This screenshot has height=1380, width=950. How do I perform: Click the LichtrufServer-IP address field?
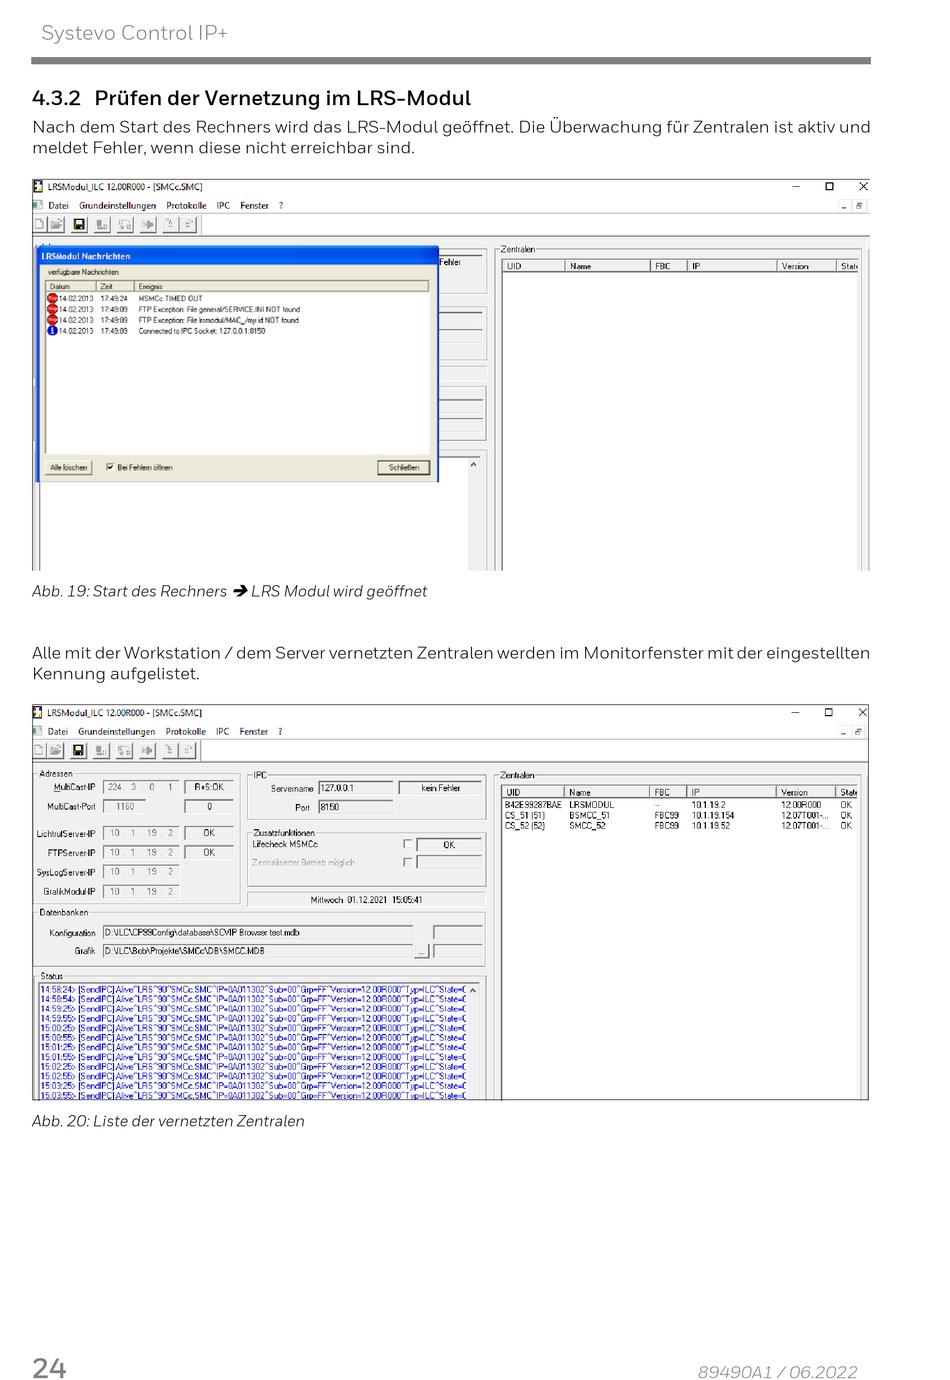click(x=141, y=833)
